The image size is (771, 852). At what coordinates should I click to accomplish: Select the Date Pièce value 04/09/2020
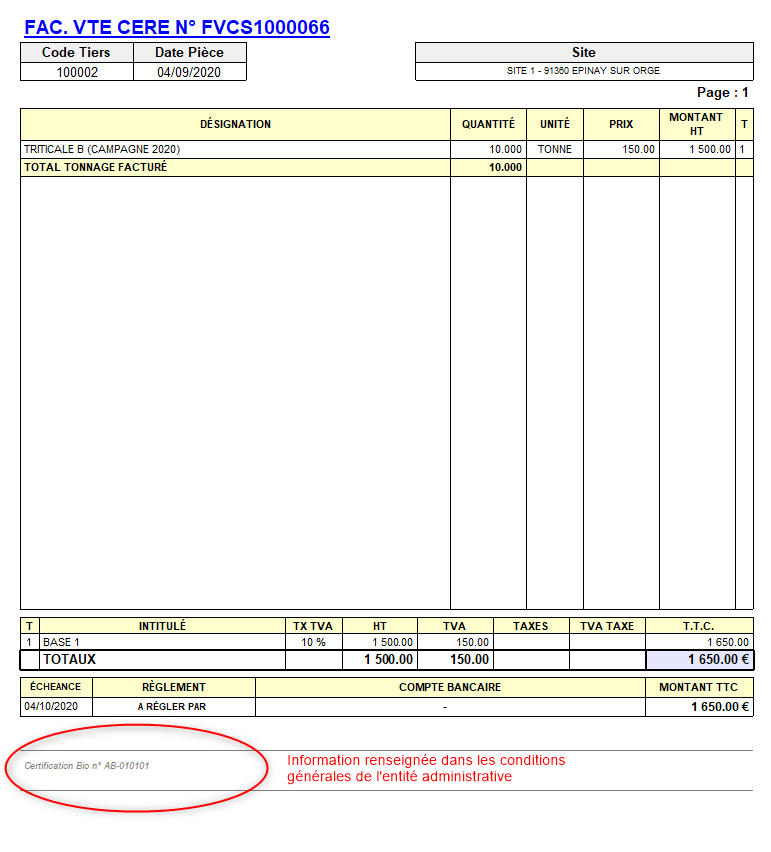pos(189,72)
